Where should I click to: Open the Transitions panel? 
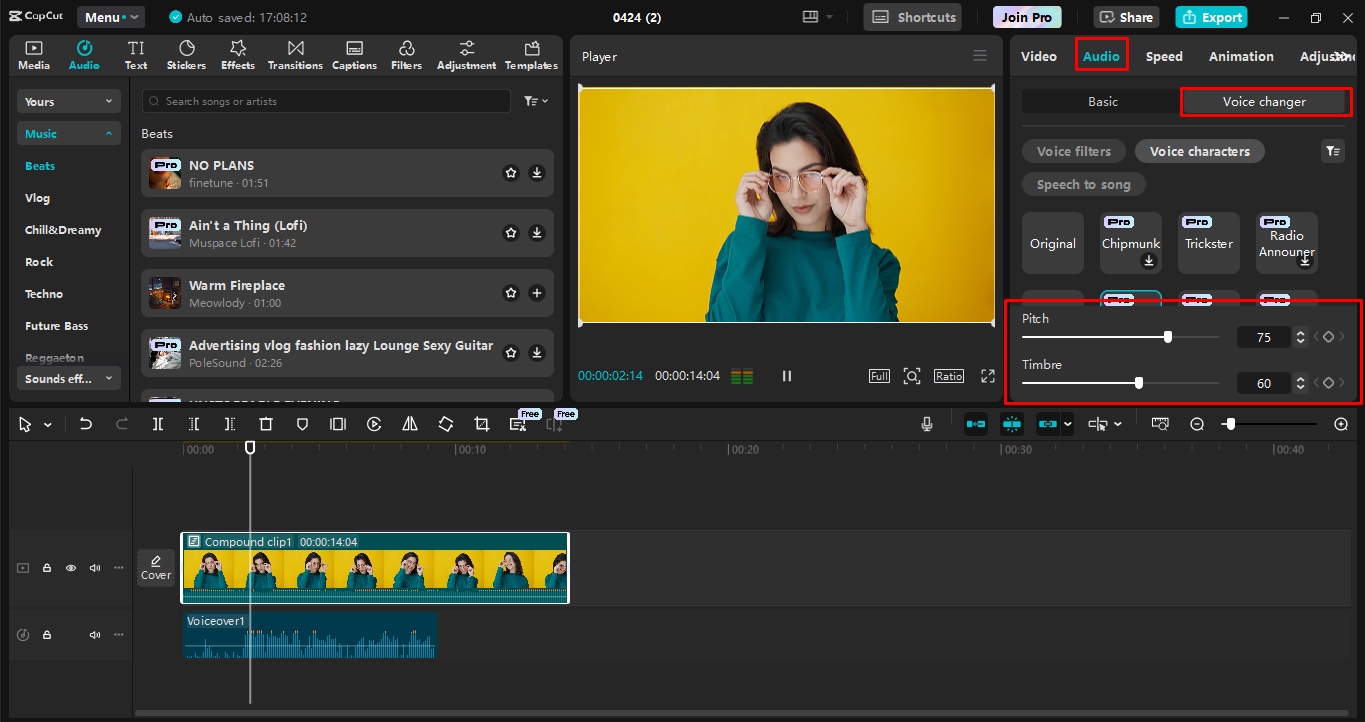tap(295, 55)
